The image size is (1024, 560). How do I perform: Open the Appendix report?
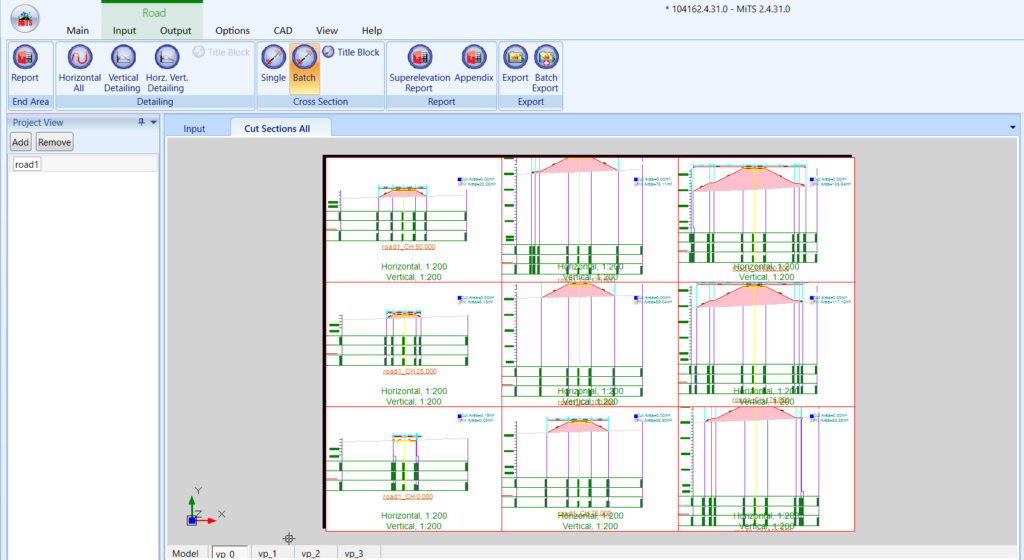pyautogui.click(x=473, y=65)
